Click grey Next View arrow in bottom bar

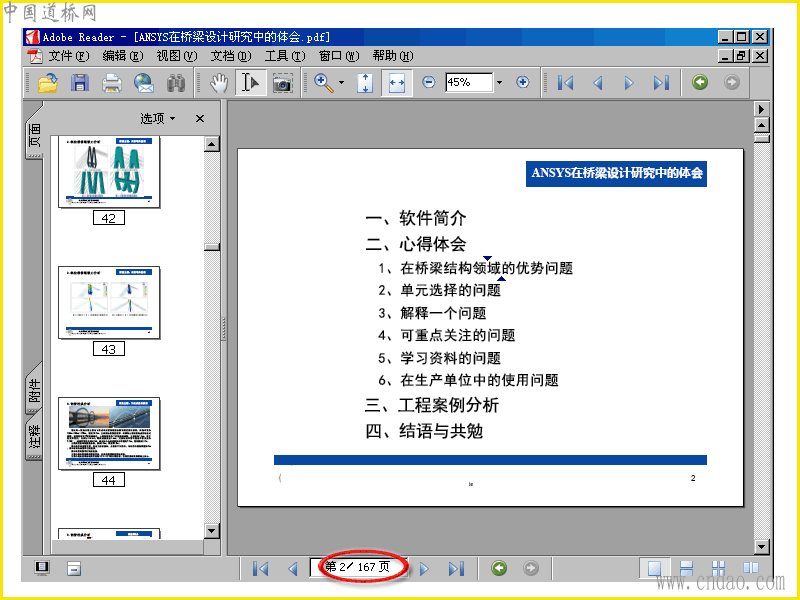531,568
